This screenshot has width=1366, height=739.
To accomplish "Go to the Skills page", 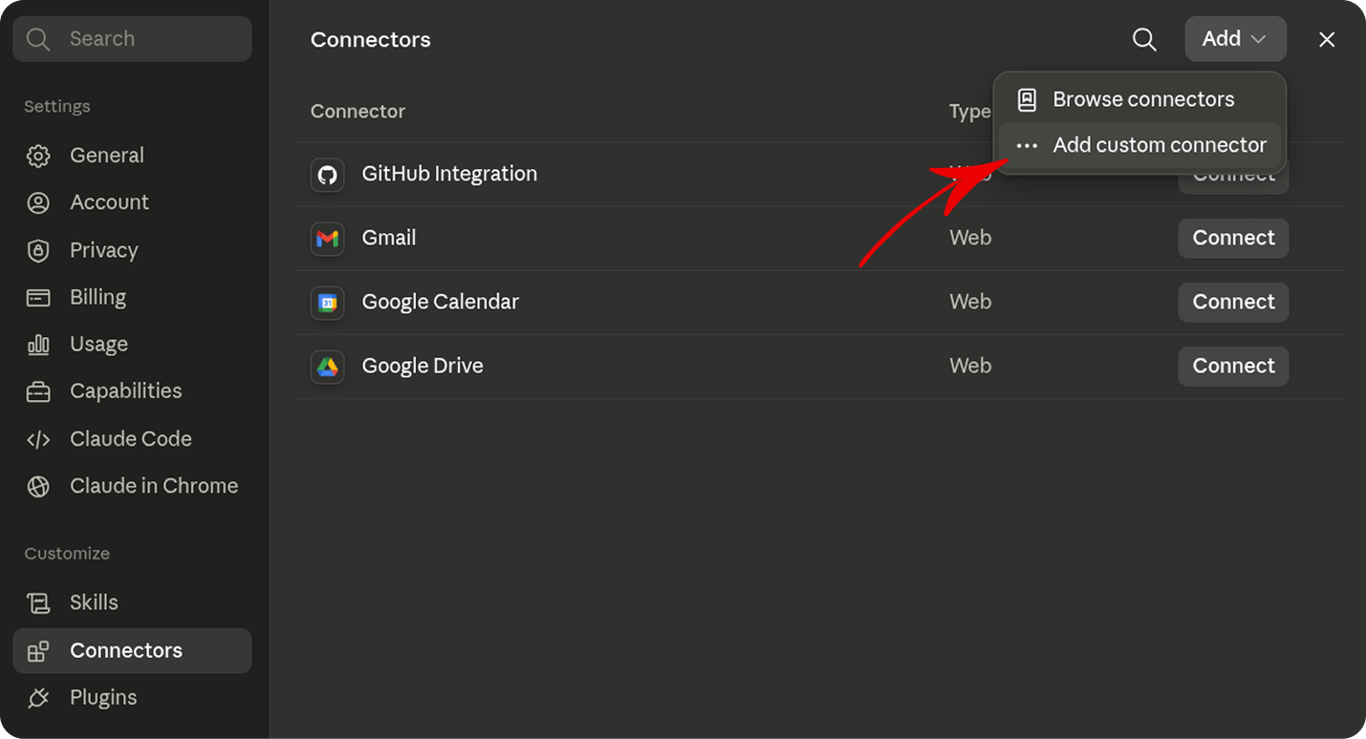I will 132,603.
